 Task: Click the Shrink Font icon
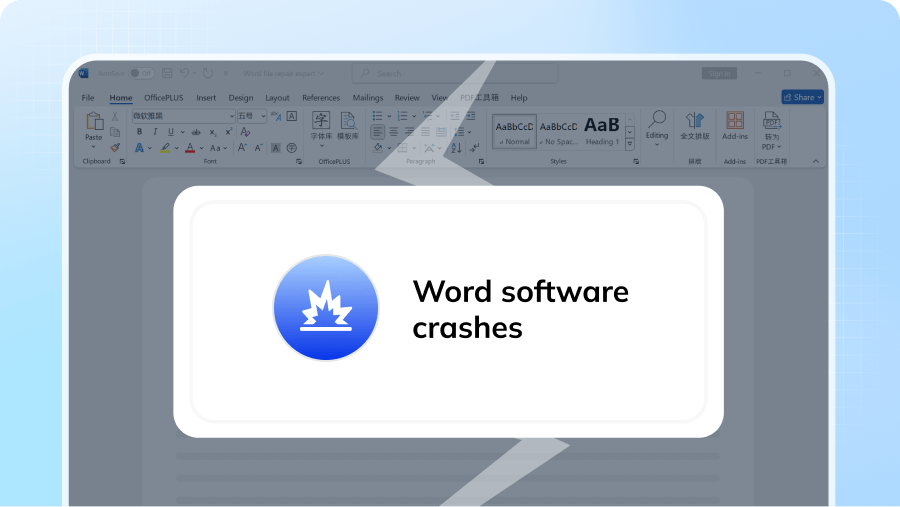click(x=258, y=148)
